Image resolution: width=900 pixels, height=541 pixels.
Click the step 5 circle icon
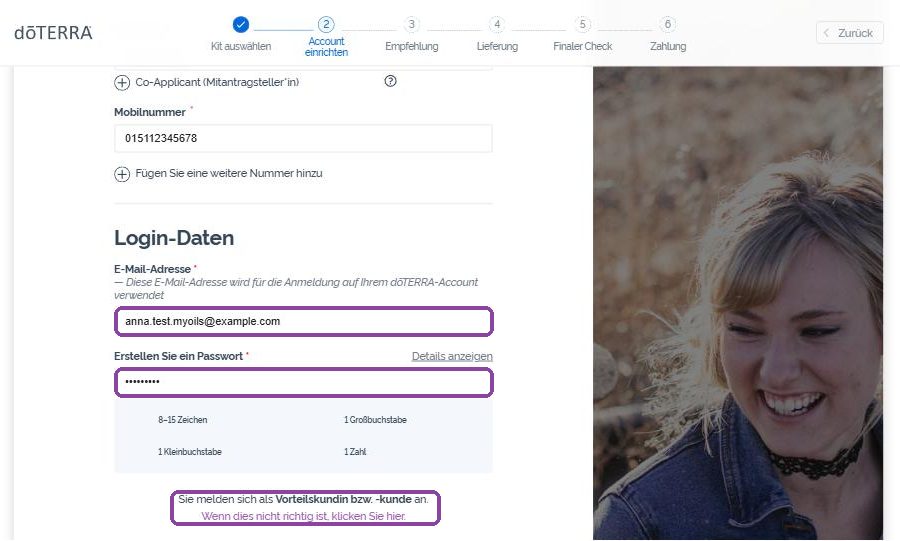coord(583,25)
